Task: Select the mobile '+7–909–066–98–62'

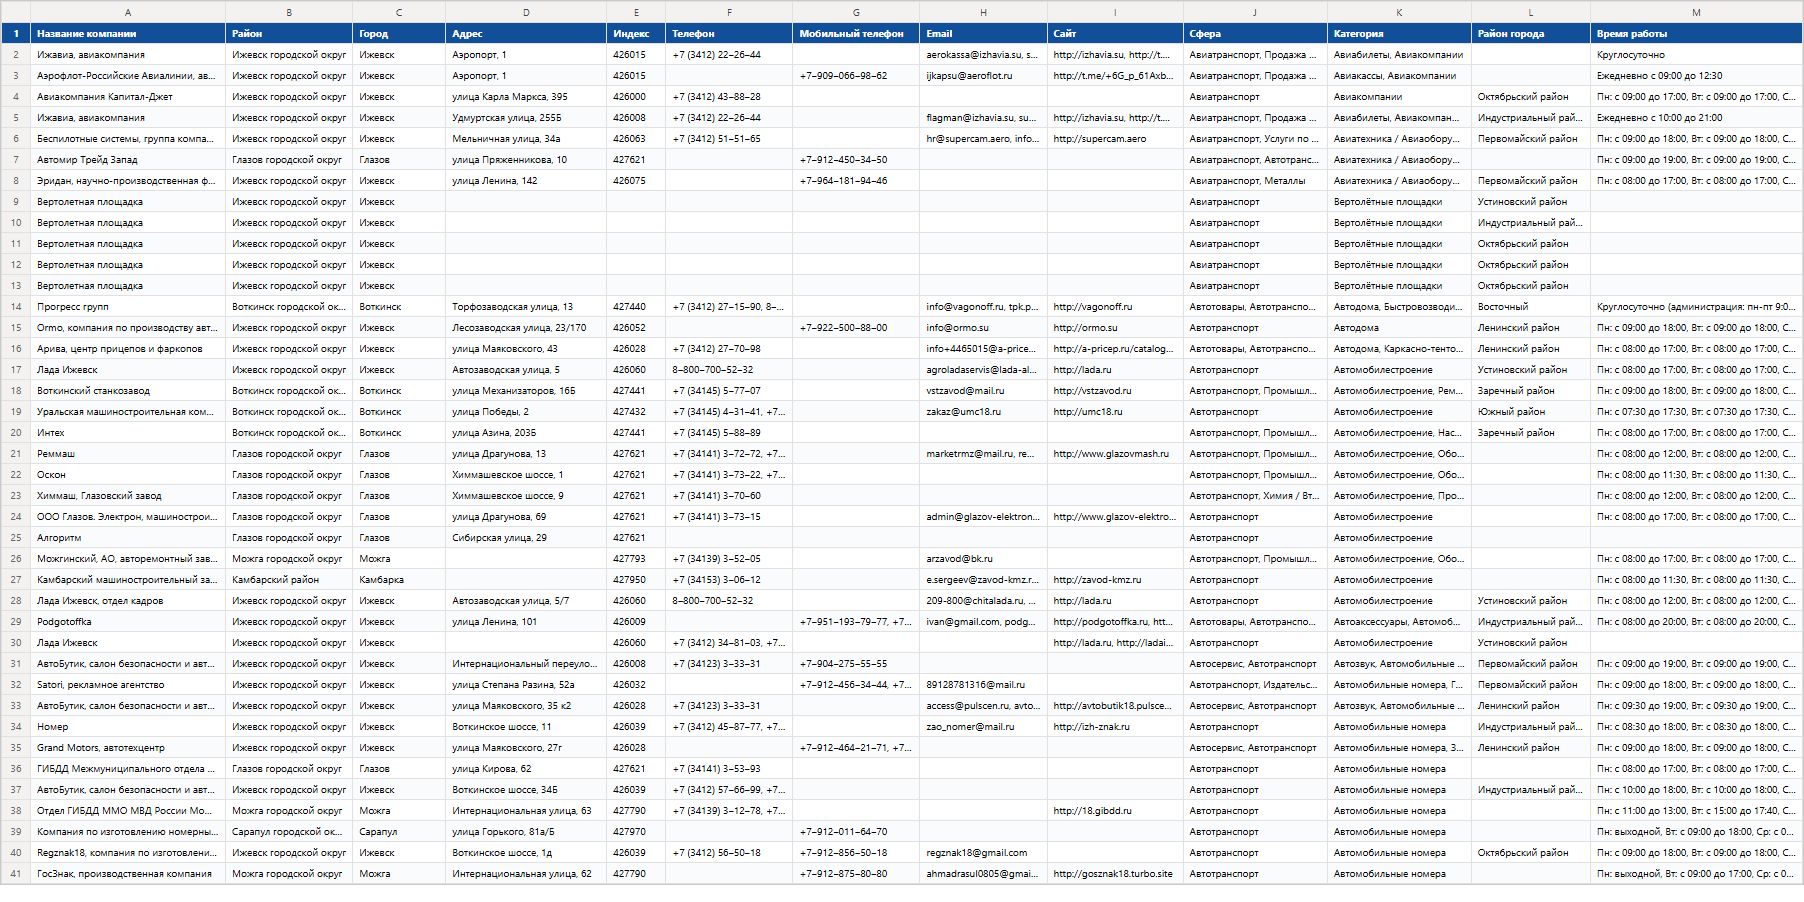Action: pyautogui.click(x=856, y=76)
